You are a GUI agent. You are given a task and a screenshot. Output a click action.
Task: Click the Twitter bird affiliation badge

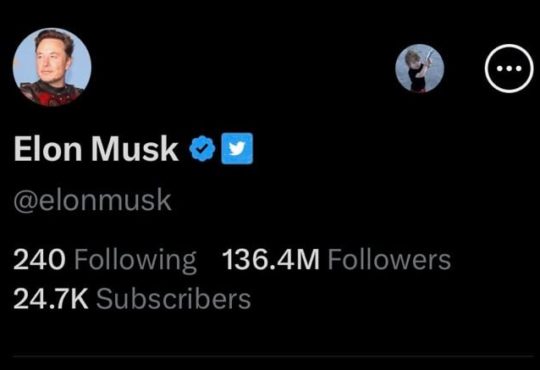pos(237,148)
